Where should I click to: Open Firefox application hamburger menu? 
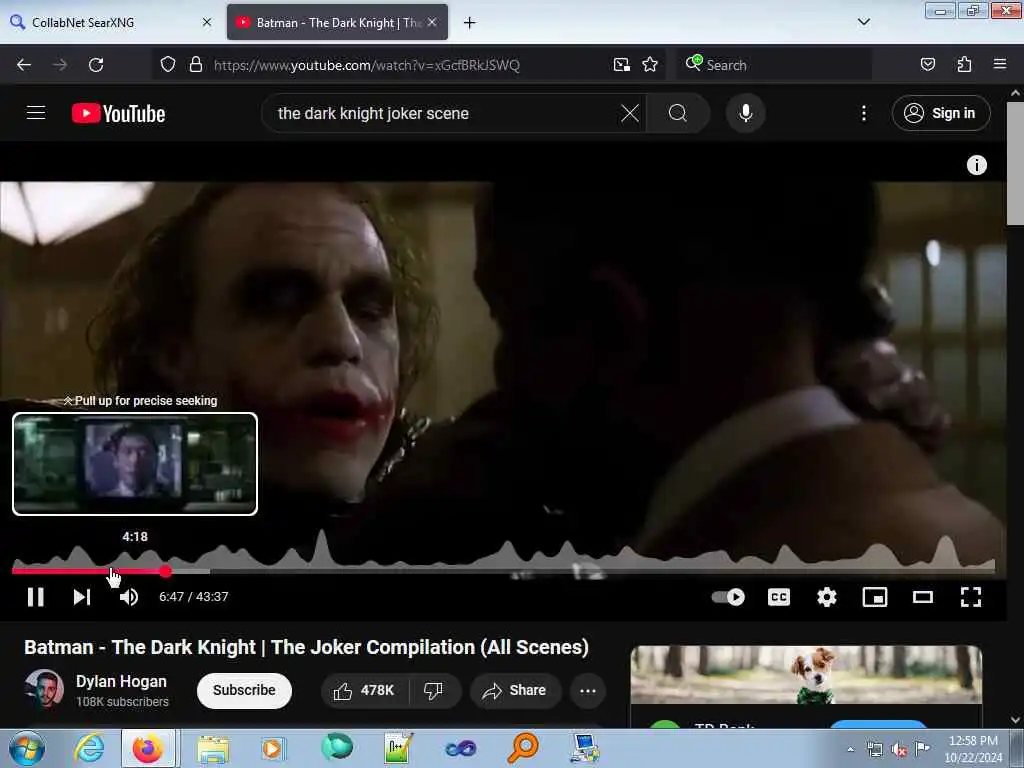(x=1000, y=65)
